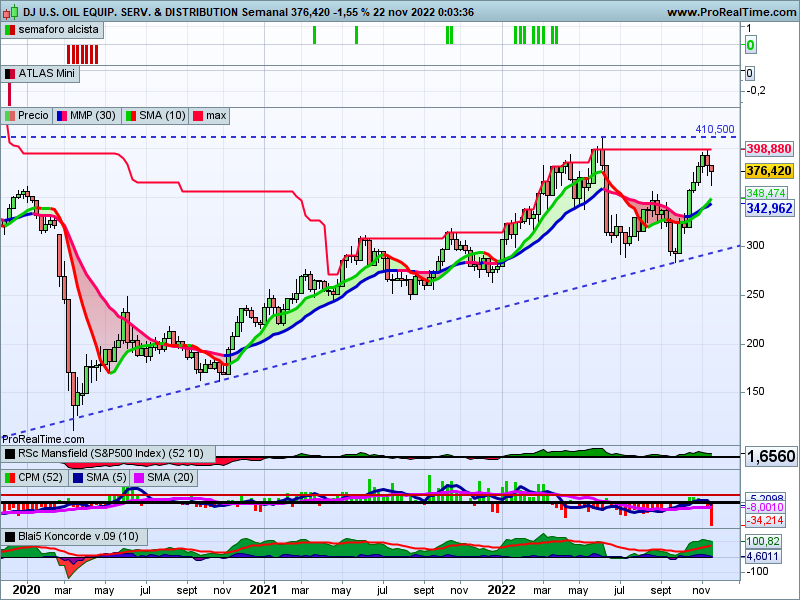The width and height of the screenshot is (800, 600).
Task: Click the black-red icon beside ATLAS Mini
Action: pos(10,74)
